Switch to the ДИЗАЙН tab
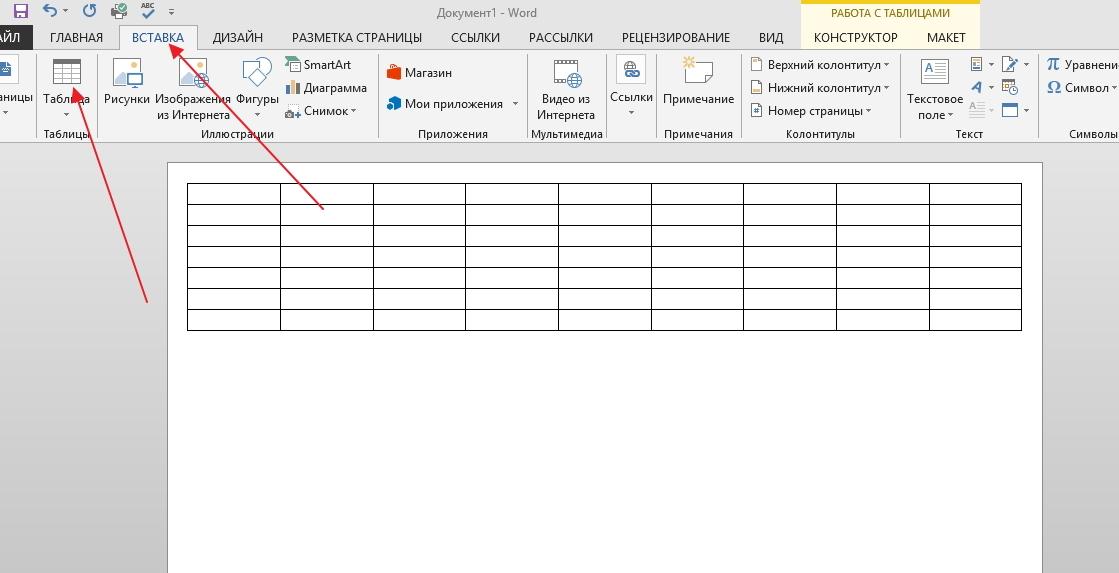 [x=238, y=37]
